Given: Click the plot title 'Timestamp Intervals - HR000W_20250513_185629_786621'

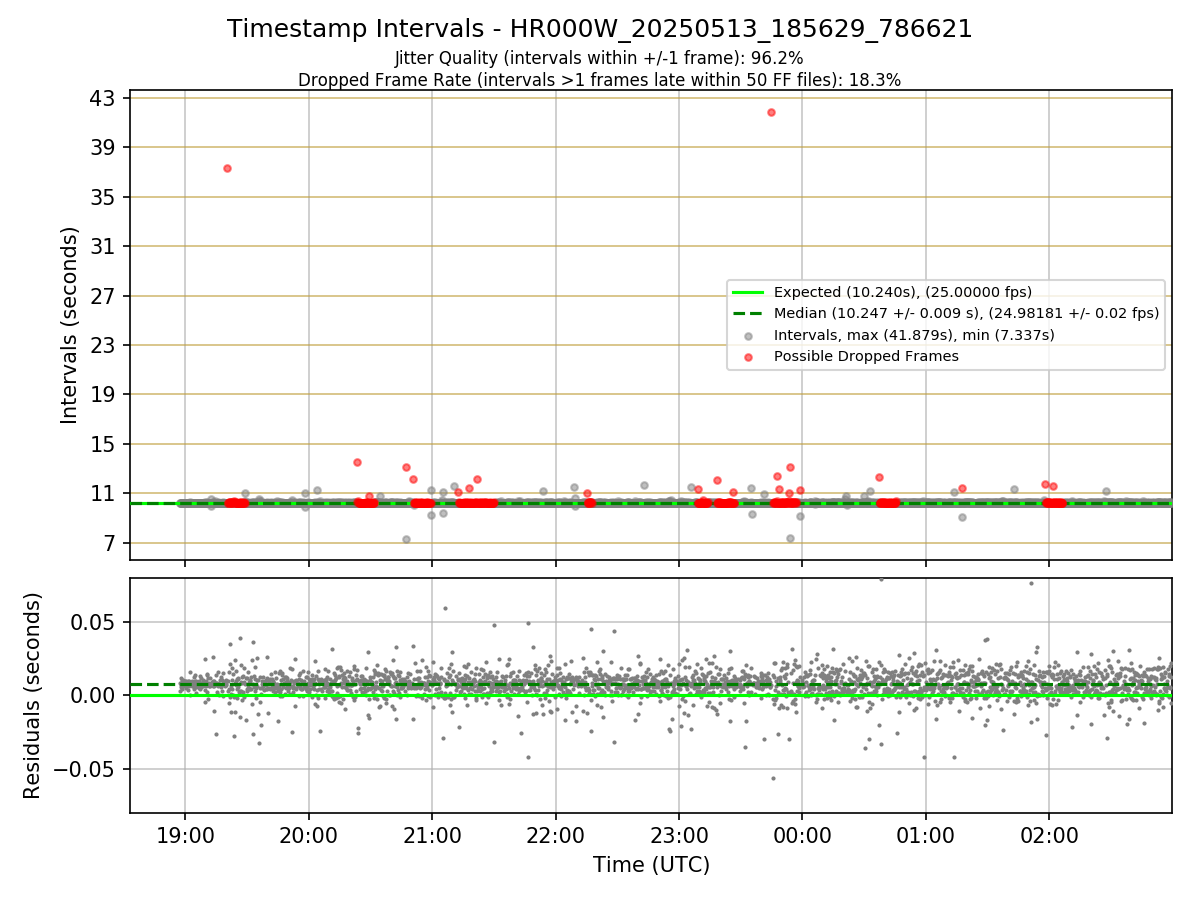Looking at the screenshot, I should [600, 29].
